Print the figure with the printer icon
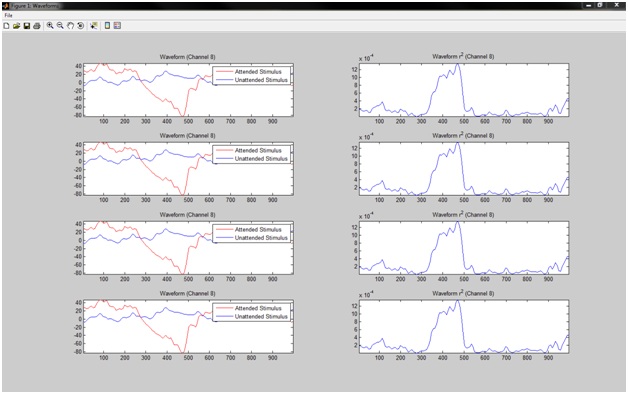The height and width of the screenshot is (394, 628). 37,26
